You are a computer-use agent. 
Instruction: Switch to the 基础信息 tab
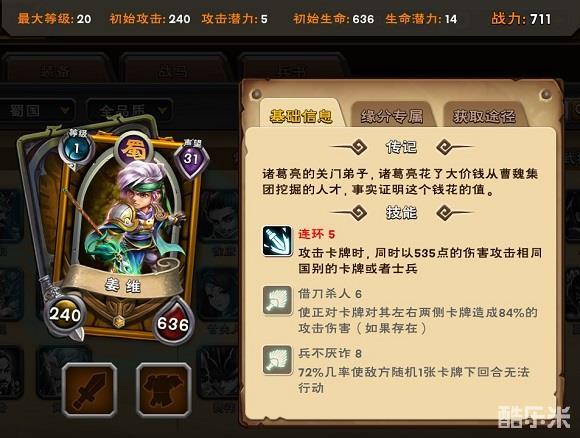pyautogui.click(x=301, y=116)
